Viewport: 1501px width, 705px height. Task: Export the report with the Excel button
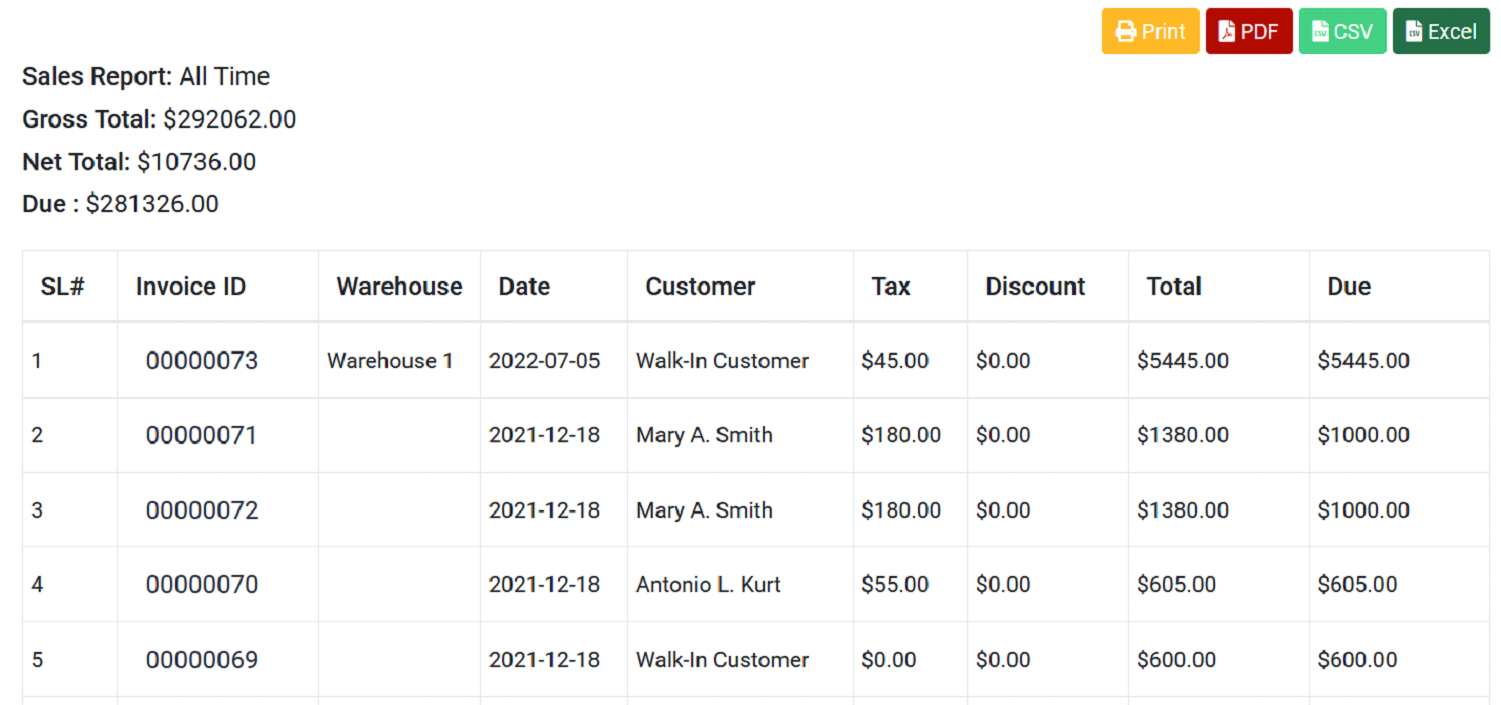click(1441, 32)
